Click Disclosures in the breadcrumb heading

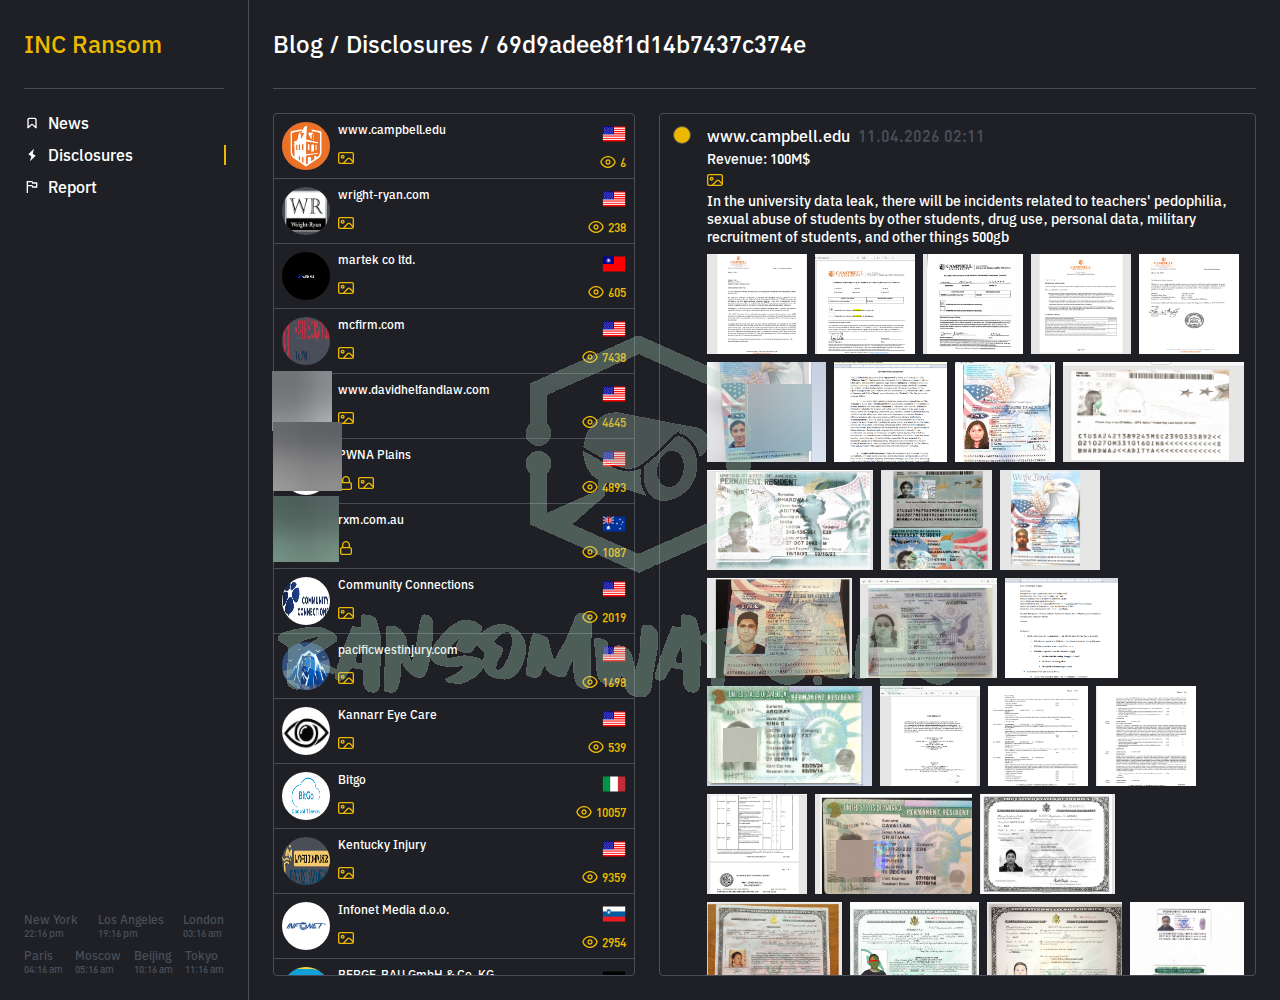click(x=409, y=45)
